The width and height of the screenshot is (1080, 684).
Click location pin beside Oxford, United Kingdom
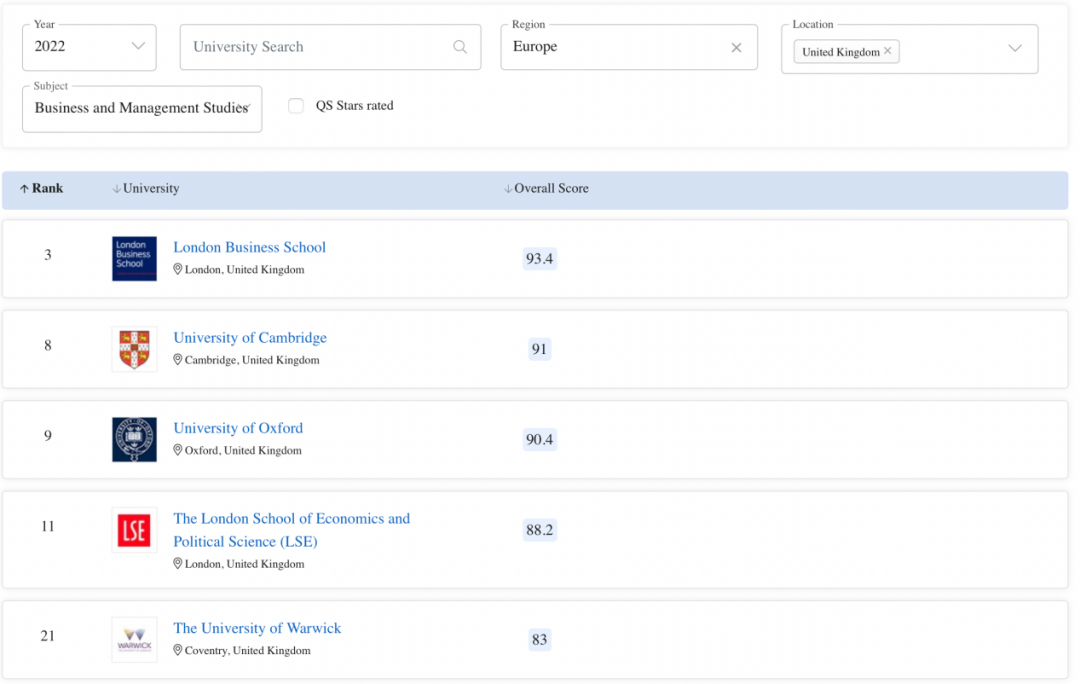coord(178,450)
